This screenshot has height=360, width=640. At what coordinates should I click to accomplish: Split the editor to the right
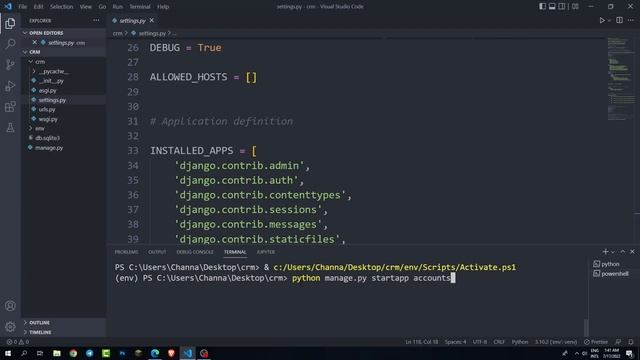619,20
